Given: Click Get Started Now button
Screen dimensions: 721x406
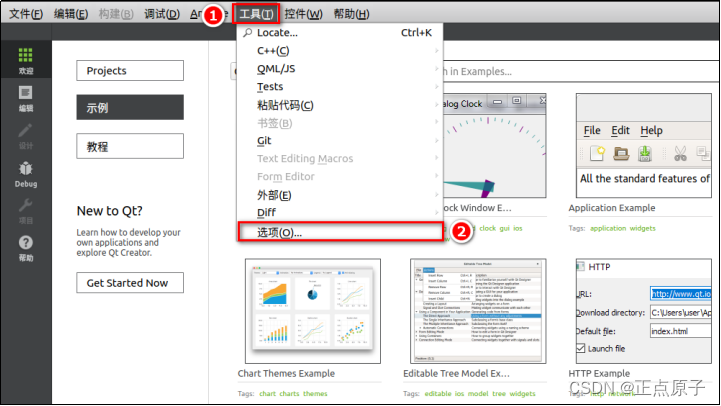Looking at the screenshot, I should pyautogui.click(x=130, y=283).
